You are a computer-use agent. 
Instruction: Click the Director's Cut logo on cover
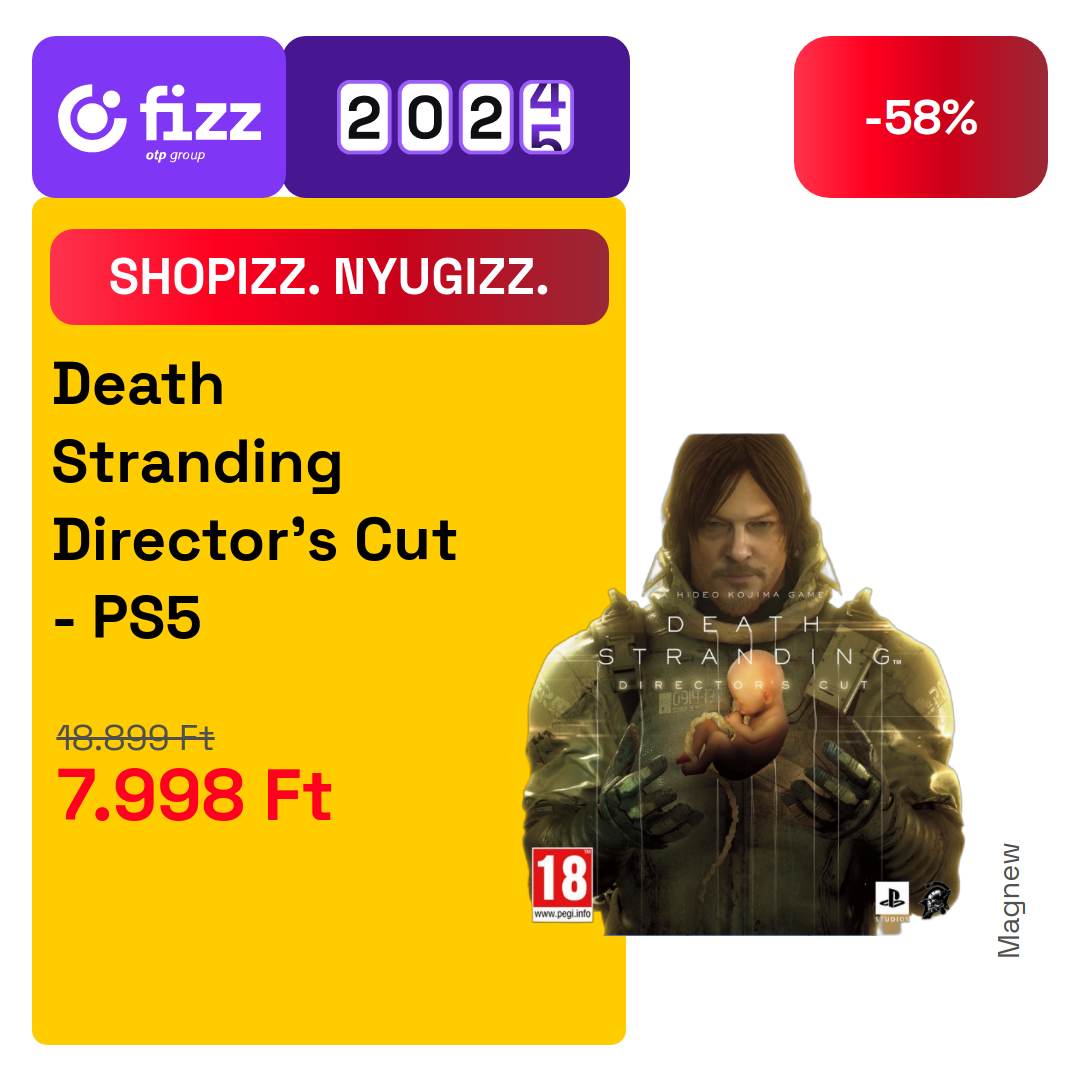click(744, 685)
